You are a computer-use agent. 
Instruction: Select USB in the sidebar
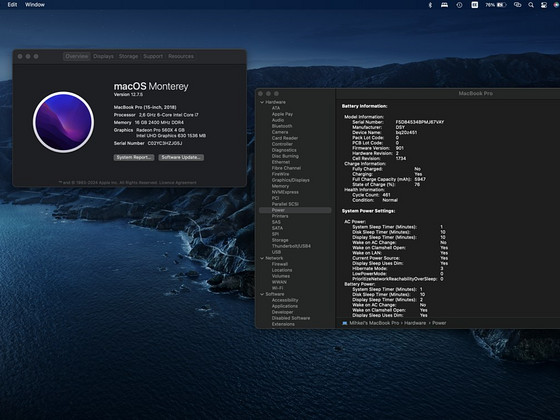[276, 252]
